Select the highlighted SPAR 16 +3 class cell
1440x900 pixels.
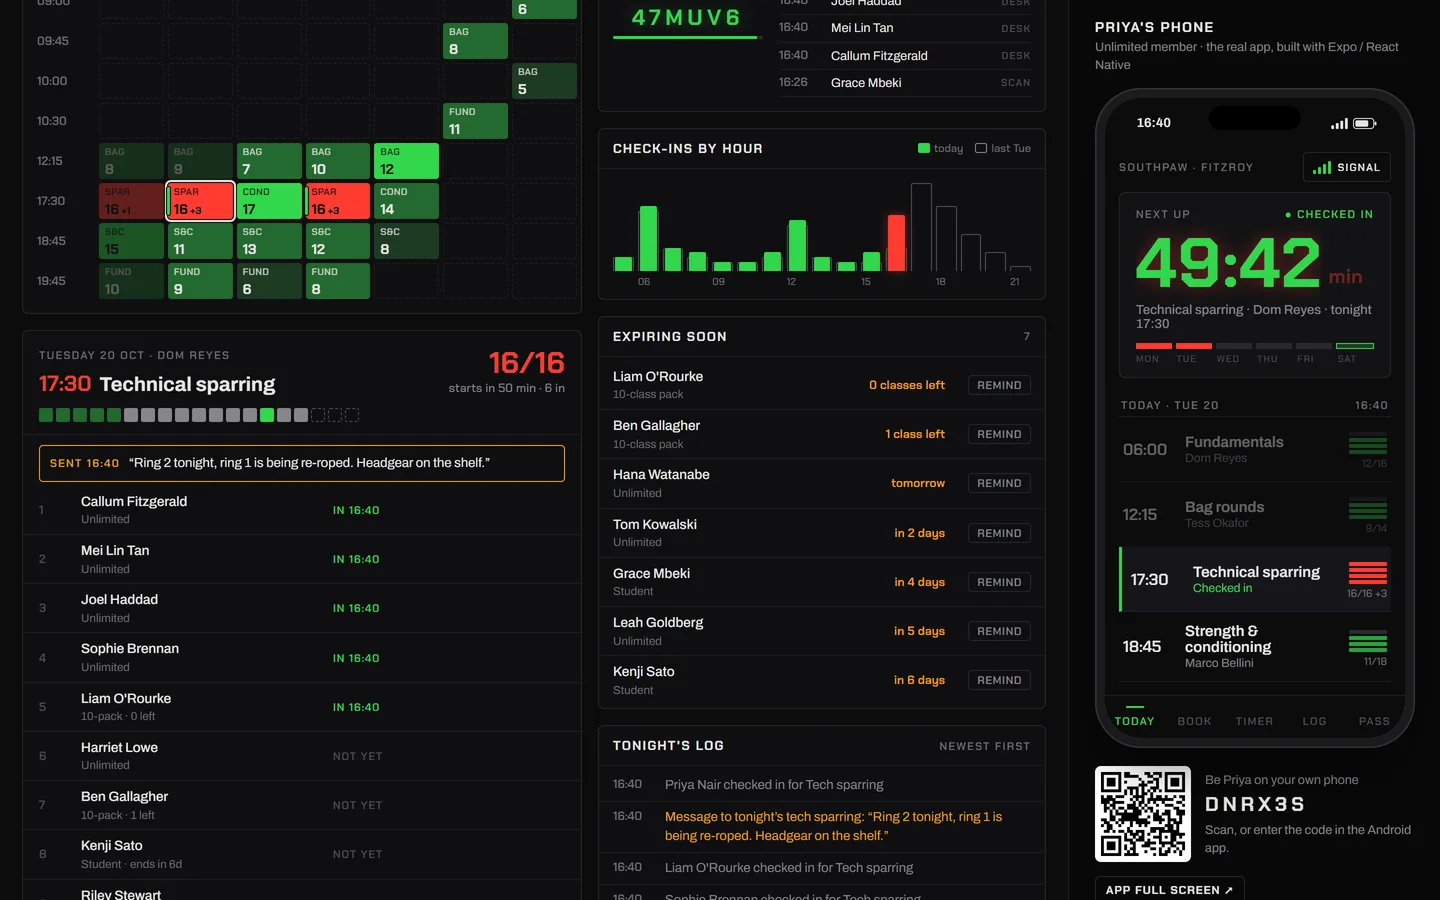pos(201,201)
